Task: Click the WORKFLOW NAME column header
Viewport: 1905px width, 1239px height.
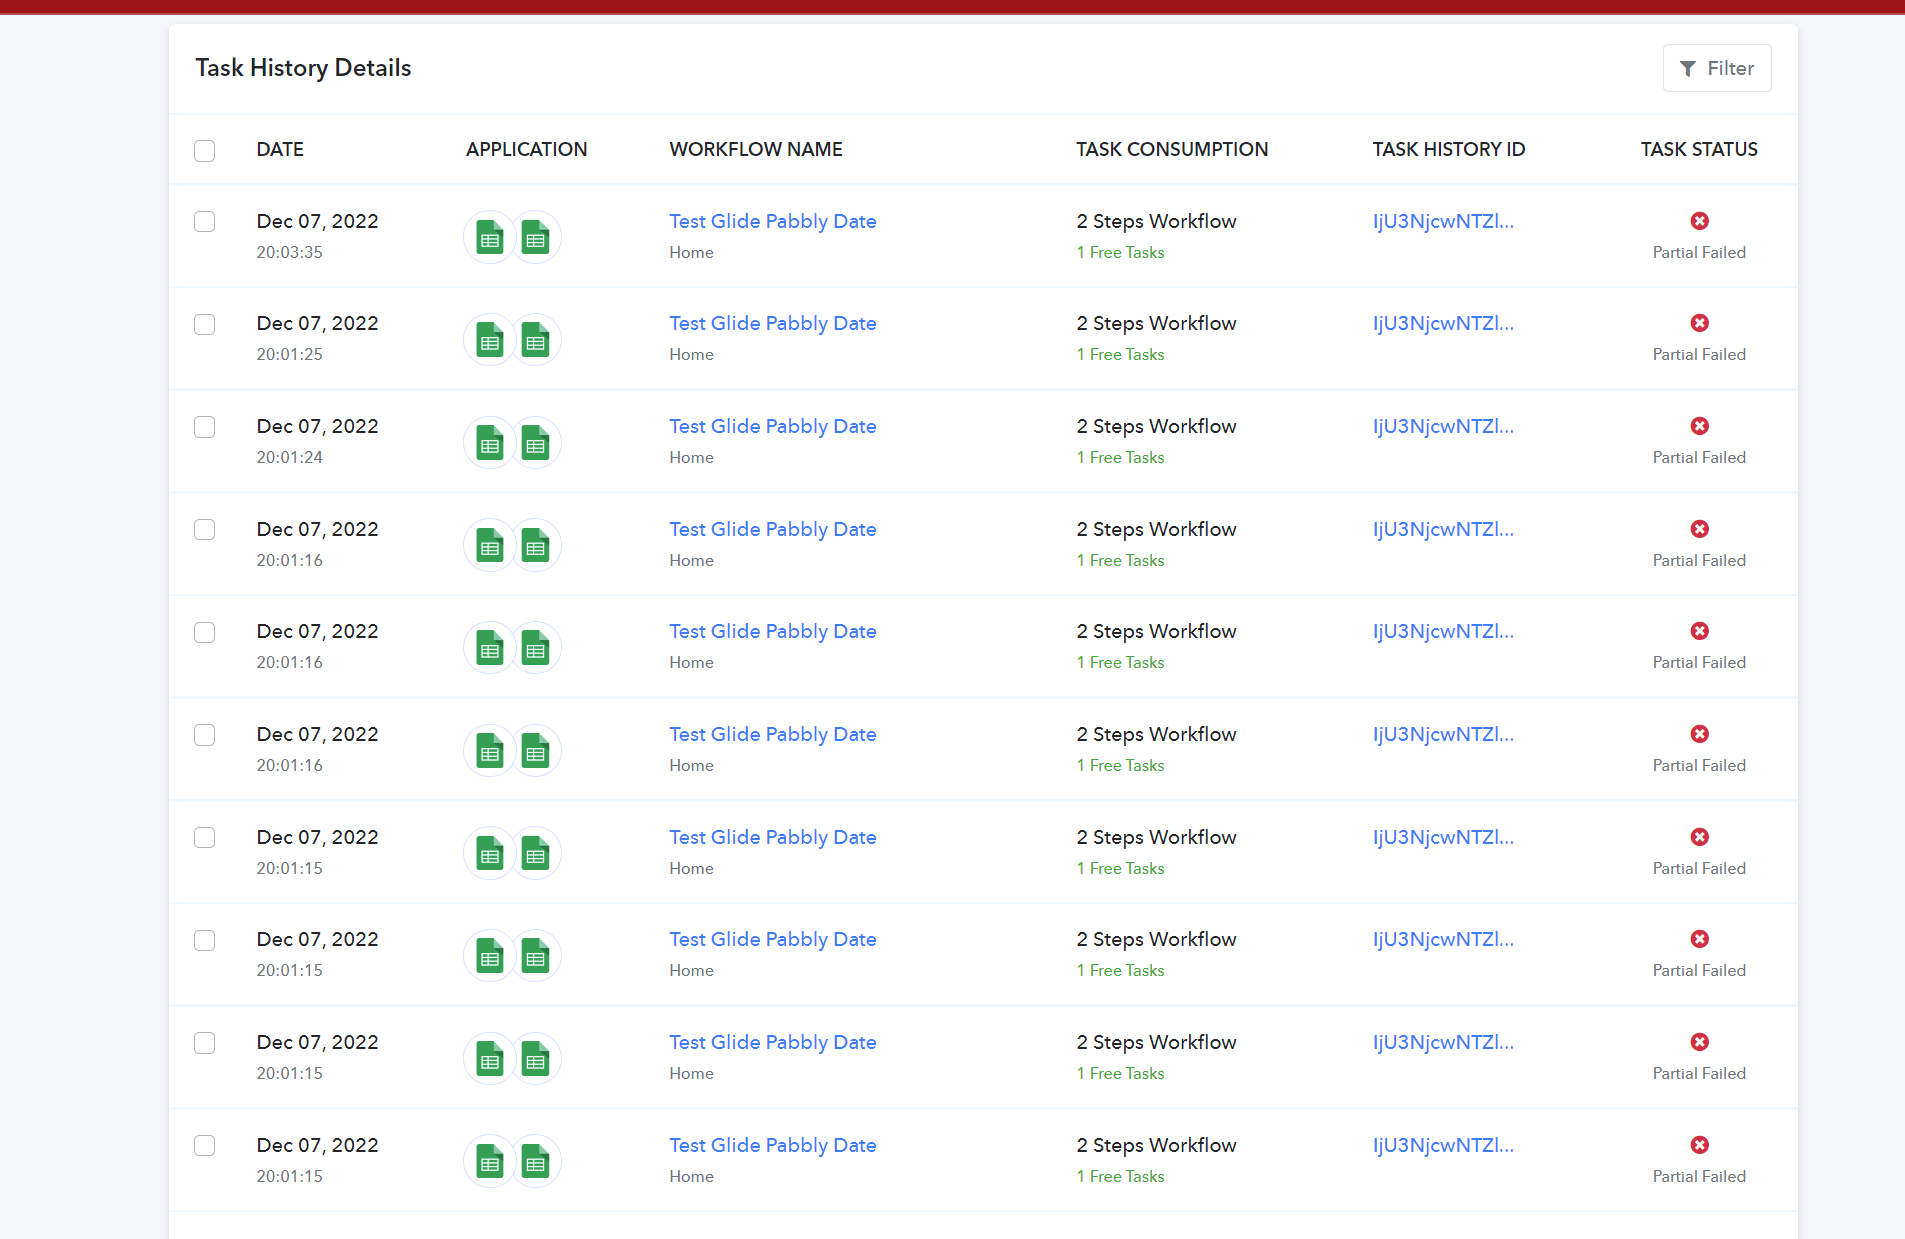Action: pos(756,149)
